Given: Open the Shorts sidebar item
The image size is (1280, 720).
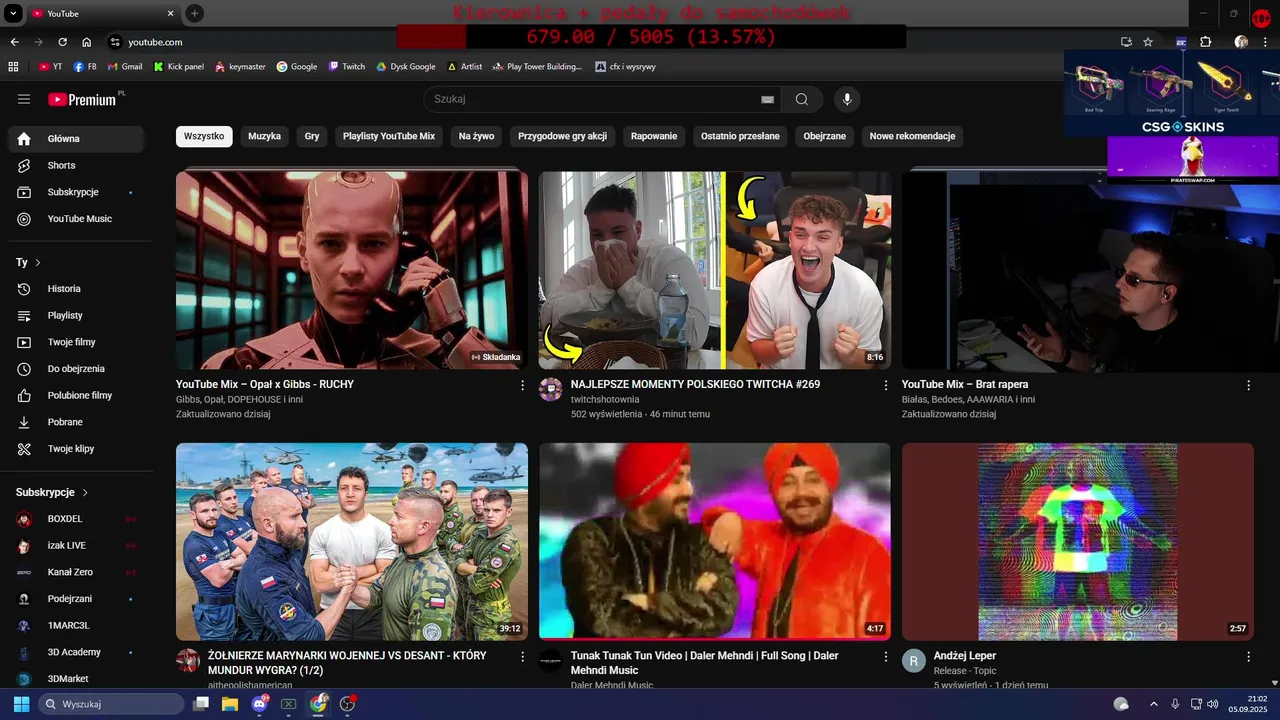Looking at the screenshot, I should point(76,165).
